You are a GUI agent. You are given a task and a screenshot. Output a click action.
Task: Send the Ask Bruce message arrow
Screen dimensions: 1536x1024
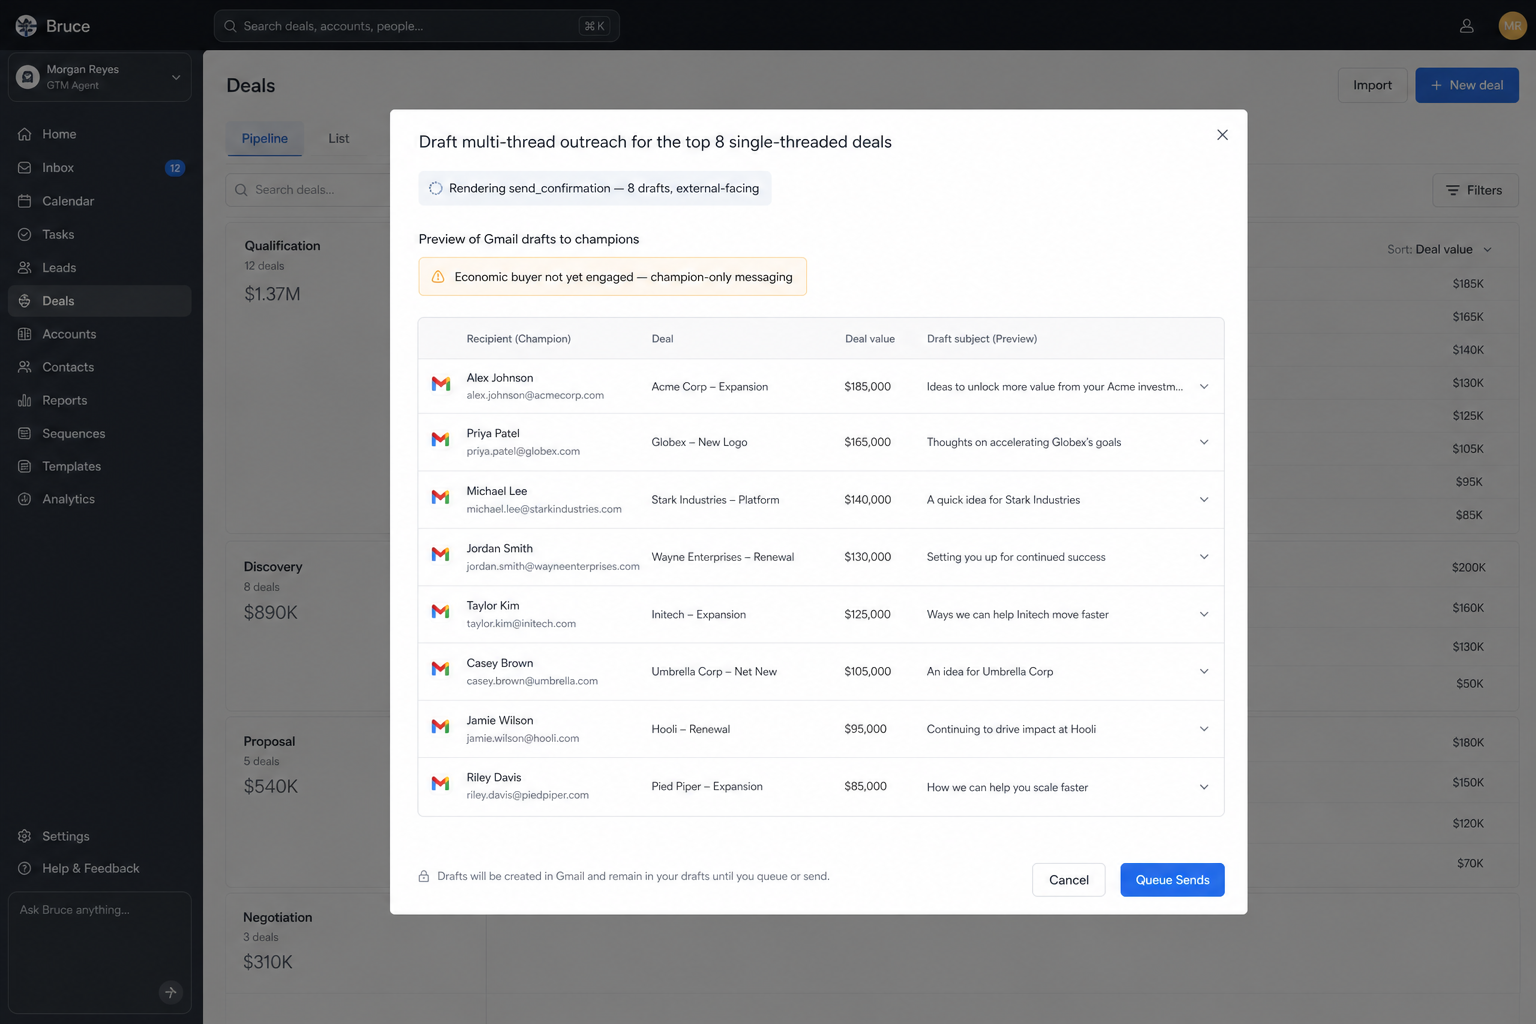170,992
